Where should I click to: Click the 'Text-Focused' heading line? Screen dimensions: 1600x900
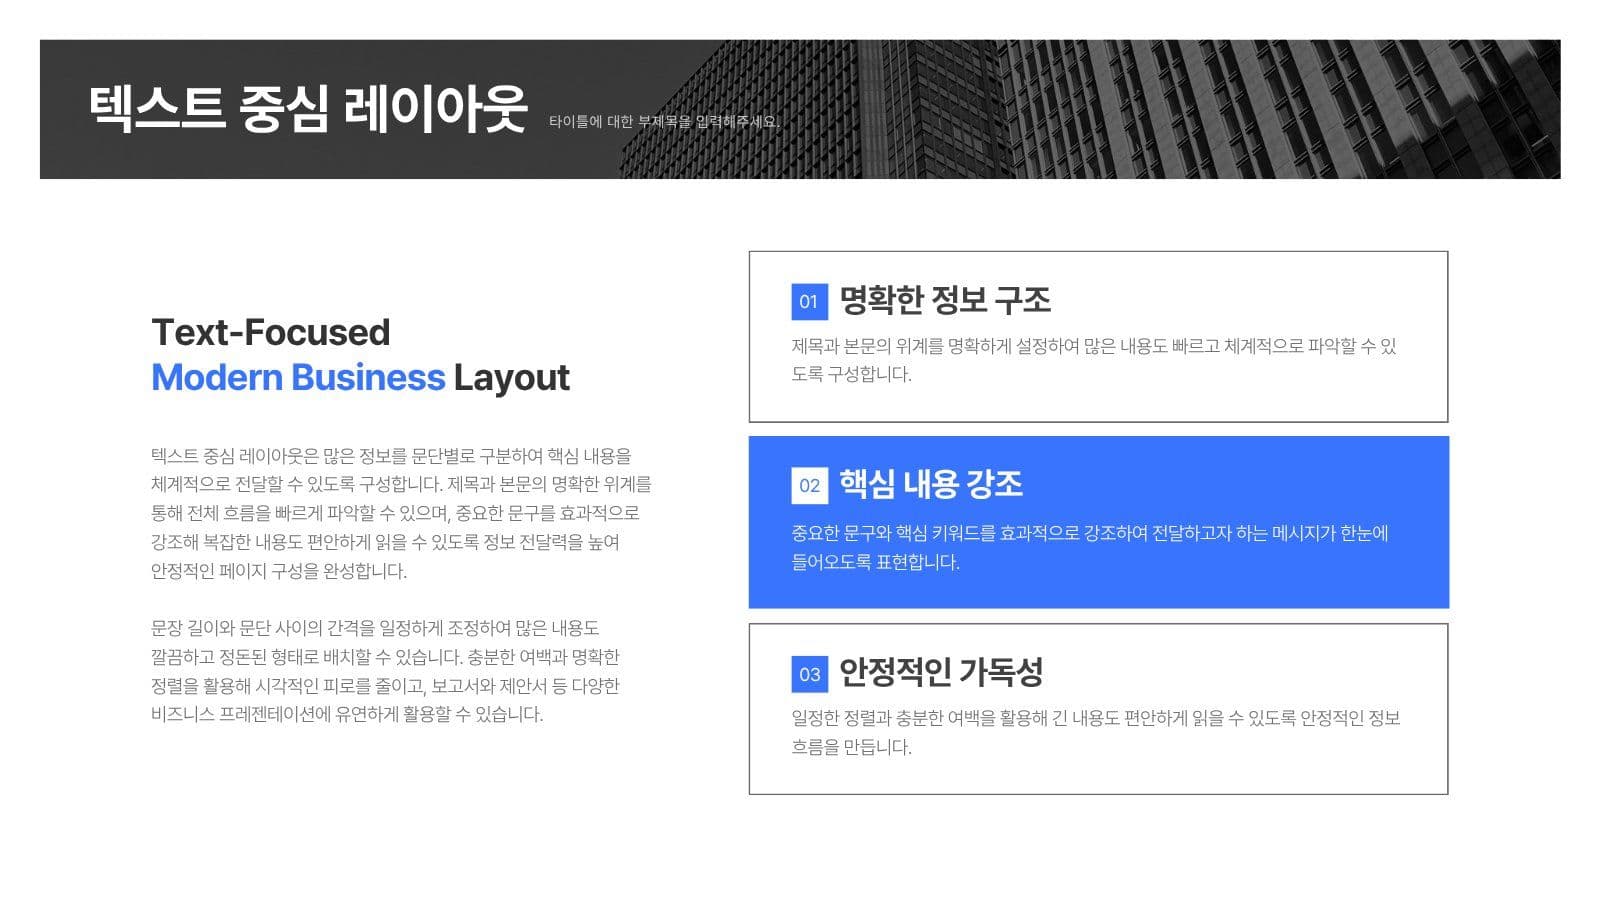tap(271, 332)
